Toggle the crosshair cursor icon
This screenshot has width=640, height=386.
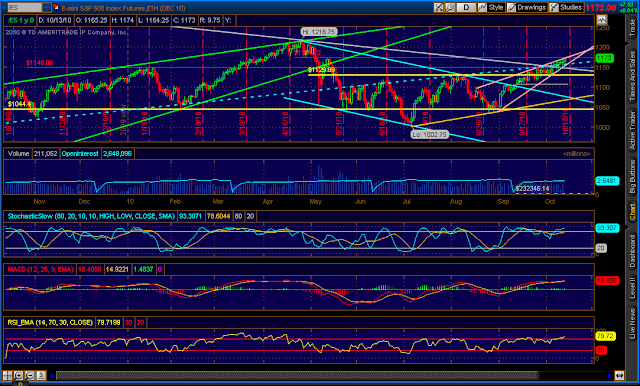click(x=7, y=375)
